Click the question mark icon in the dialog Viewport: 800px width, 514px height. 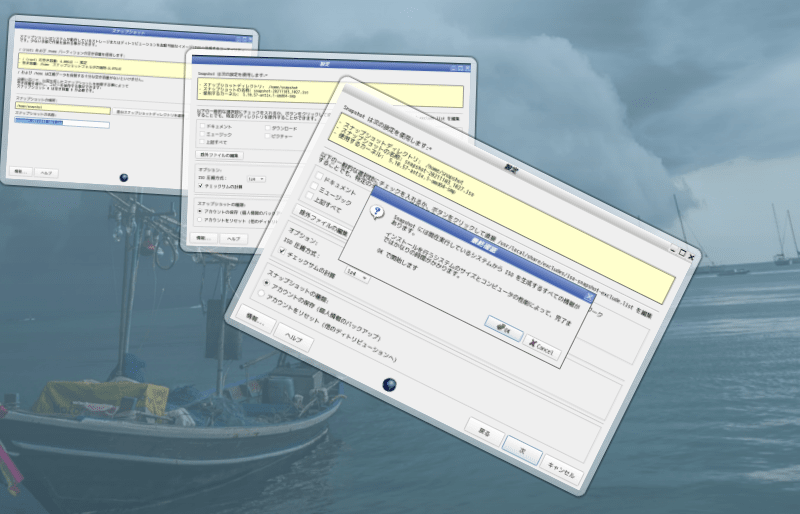pos(377,212)
